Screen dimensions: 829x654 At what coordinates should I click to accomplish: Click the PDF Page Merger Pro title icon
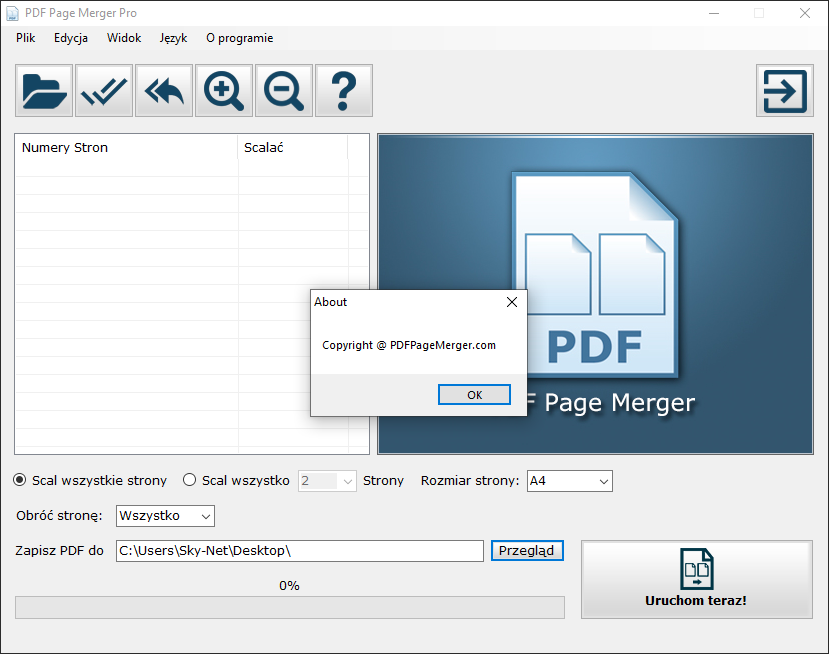[12, 13]
